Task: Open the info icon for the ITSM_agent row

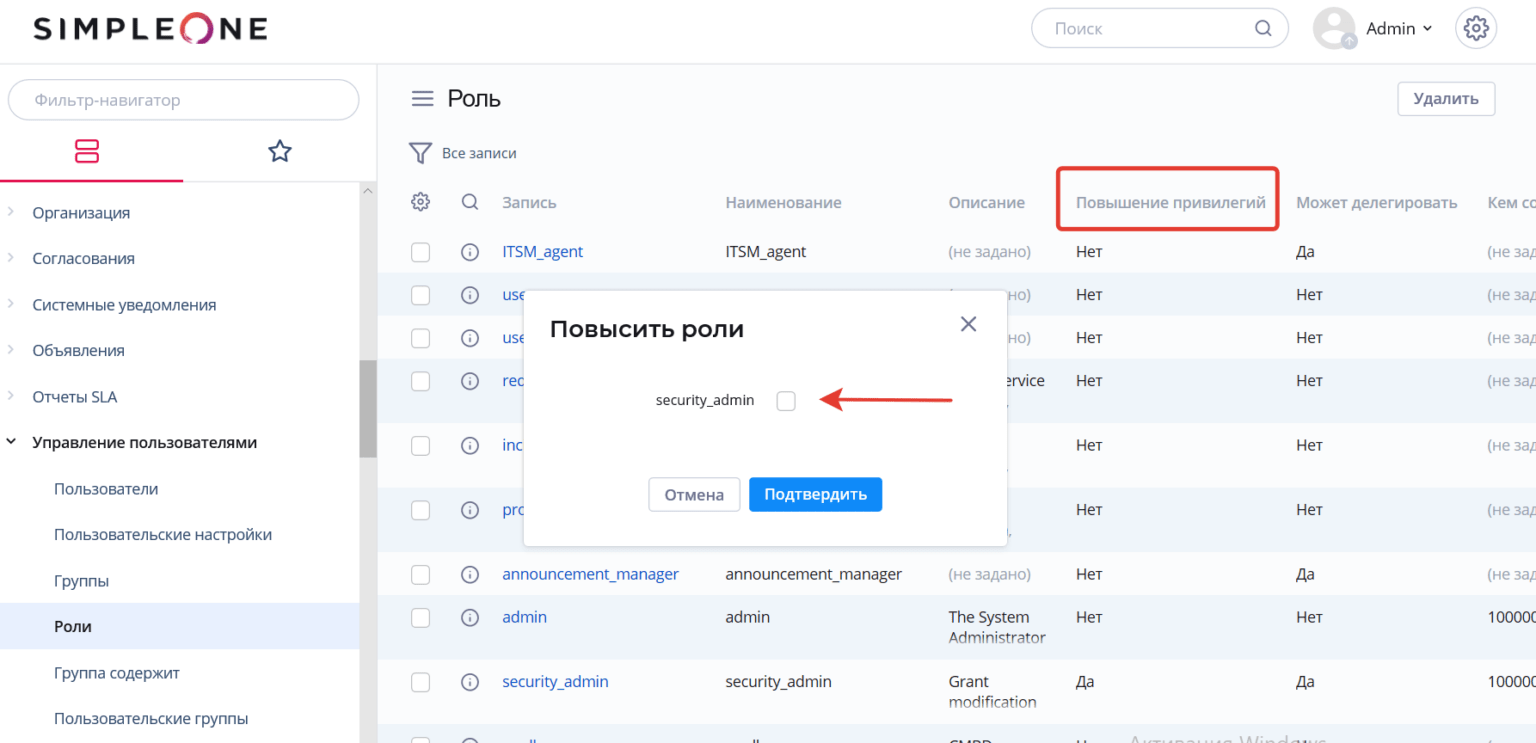Action: click(470, 252)
